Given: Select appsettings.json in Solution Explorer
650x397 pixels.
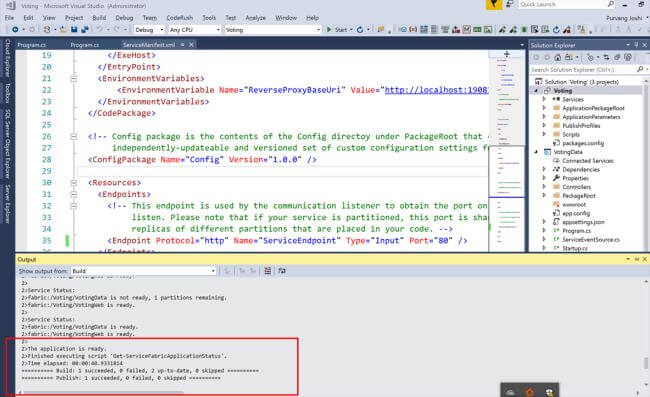Looking at the screenshot, I should click(583, 222).
